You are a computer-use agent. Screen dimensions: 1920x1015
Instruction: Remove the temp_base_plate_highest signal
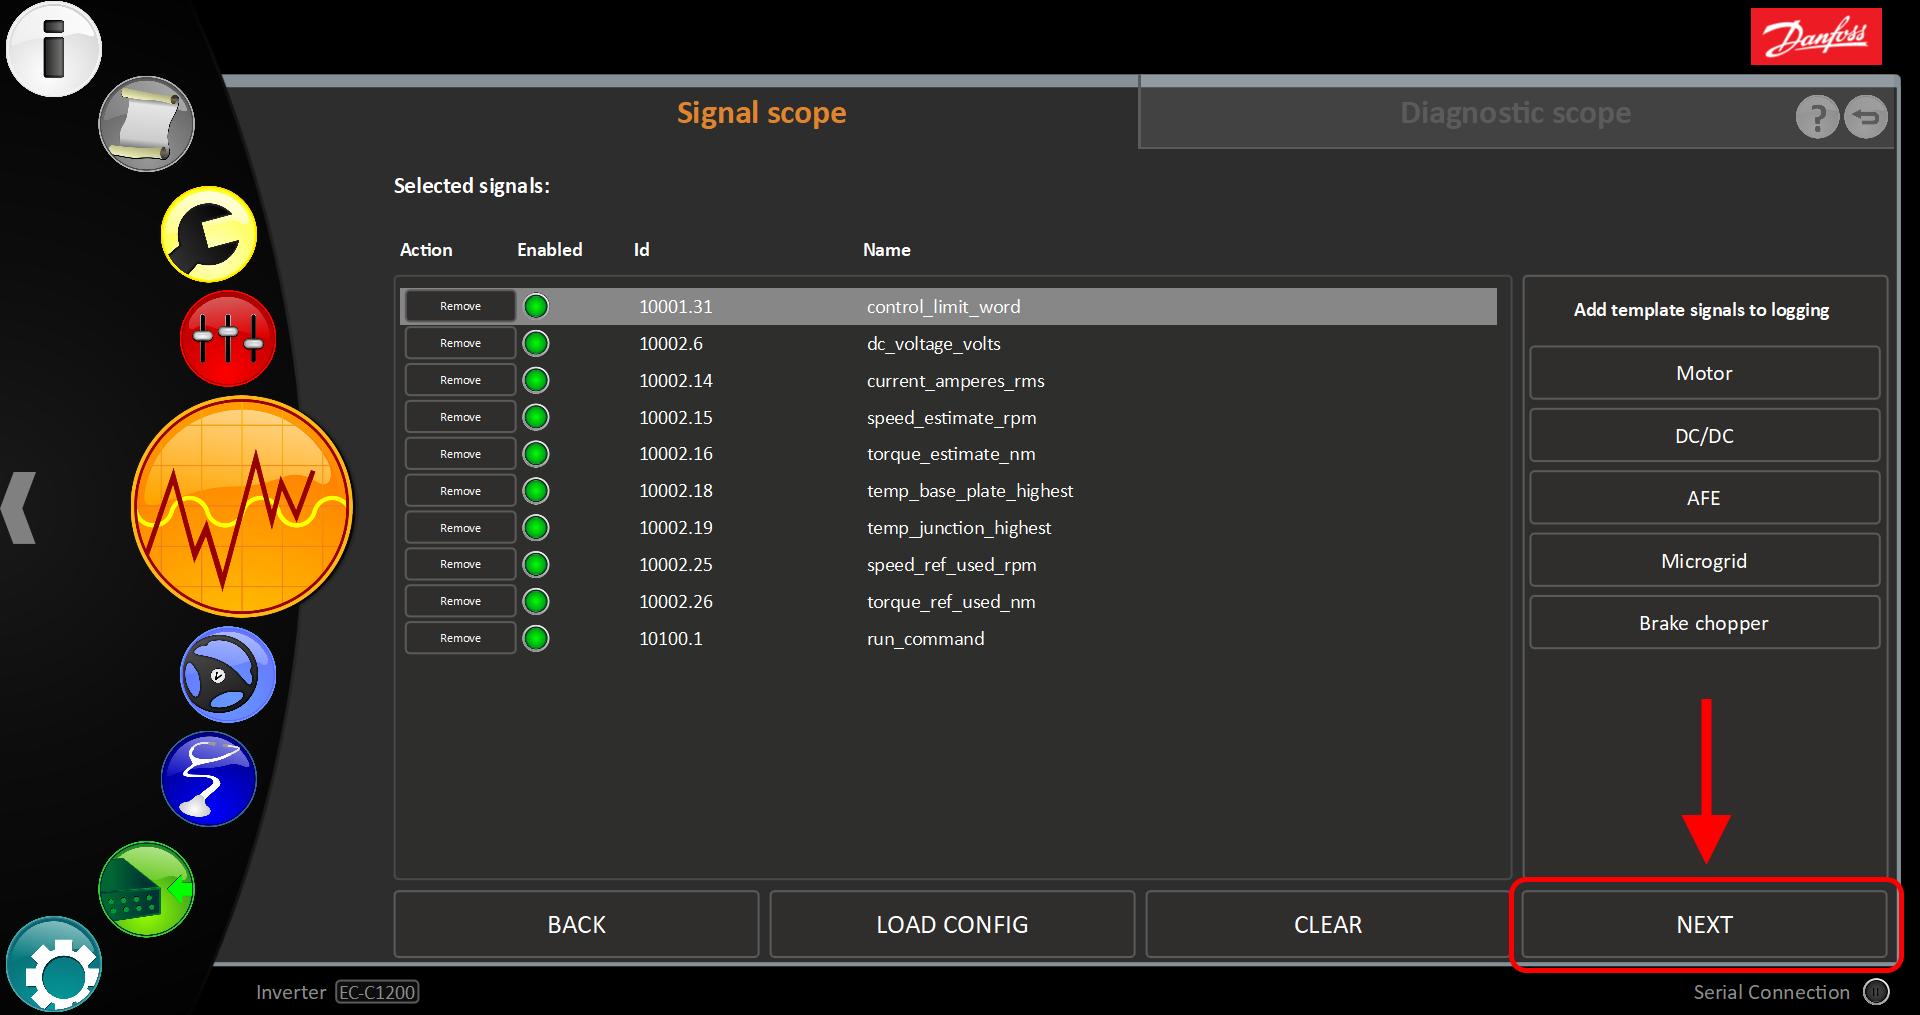click(x=460, y=491)
